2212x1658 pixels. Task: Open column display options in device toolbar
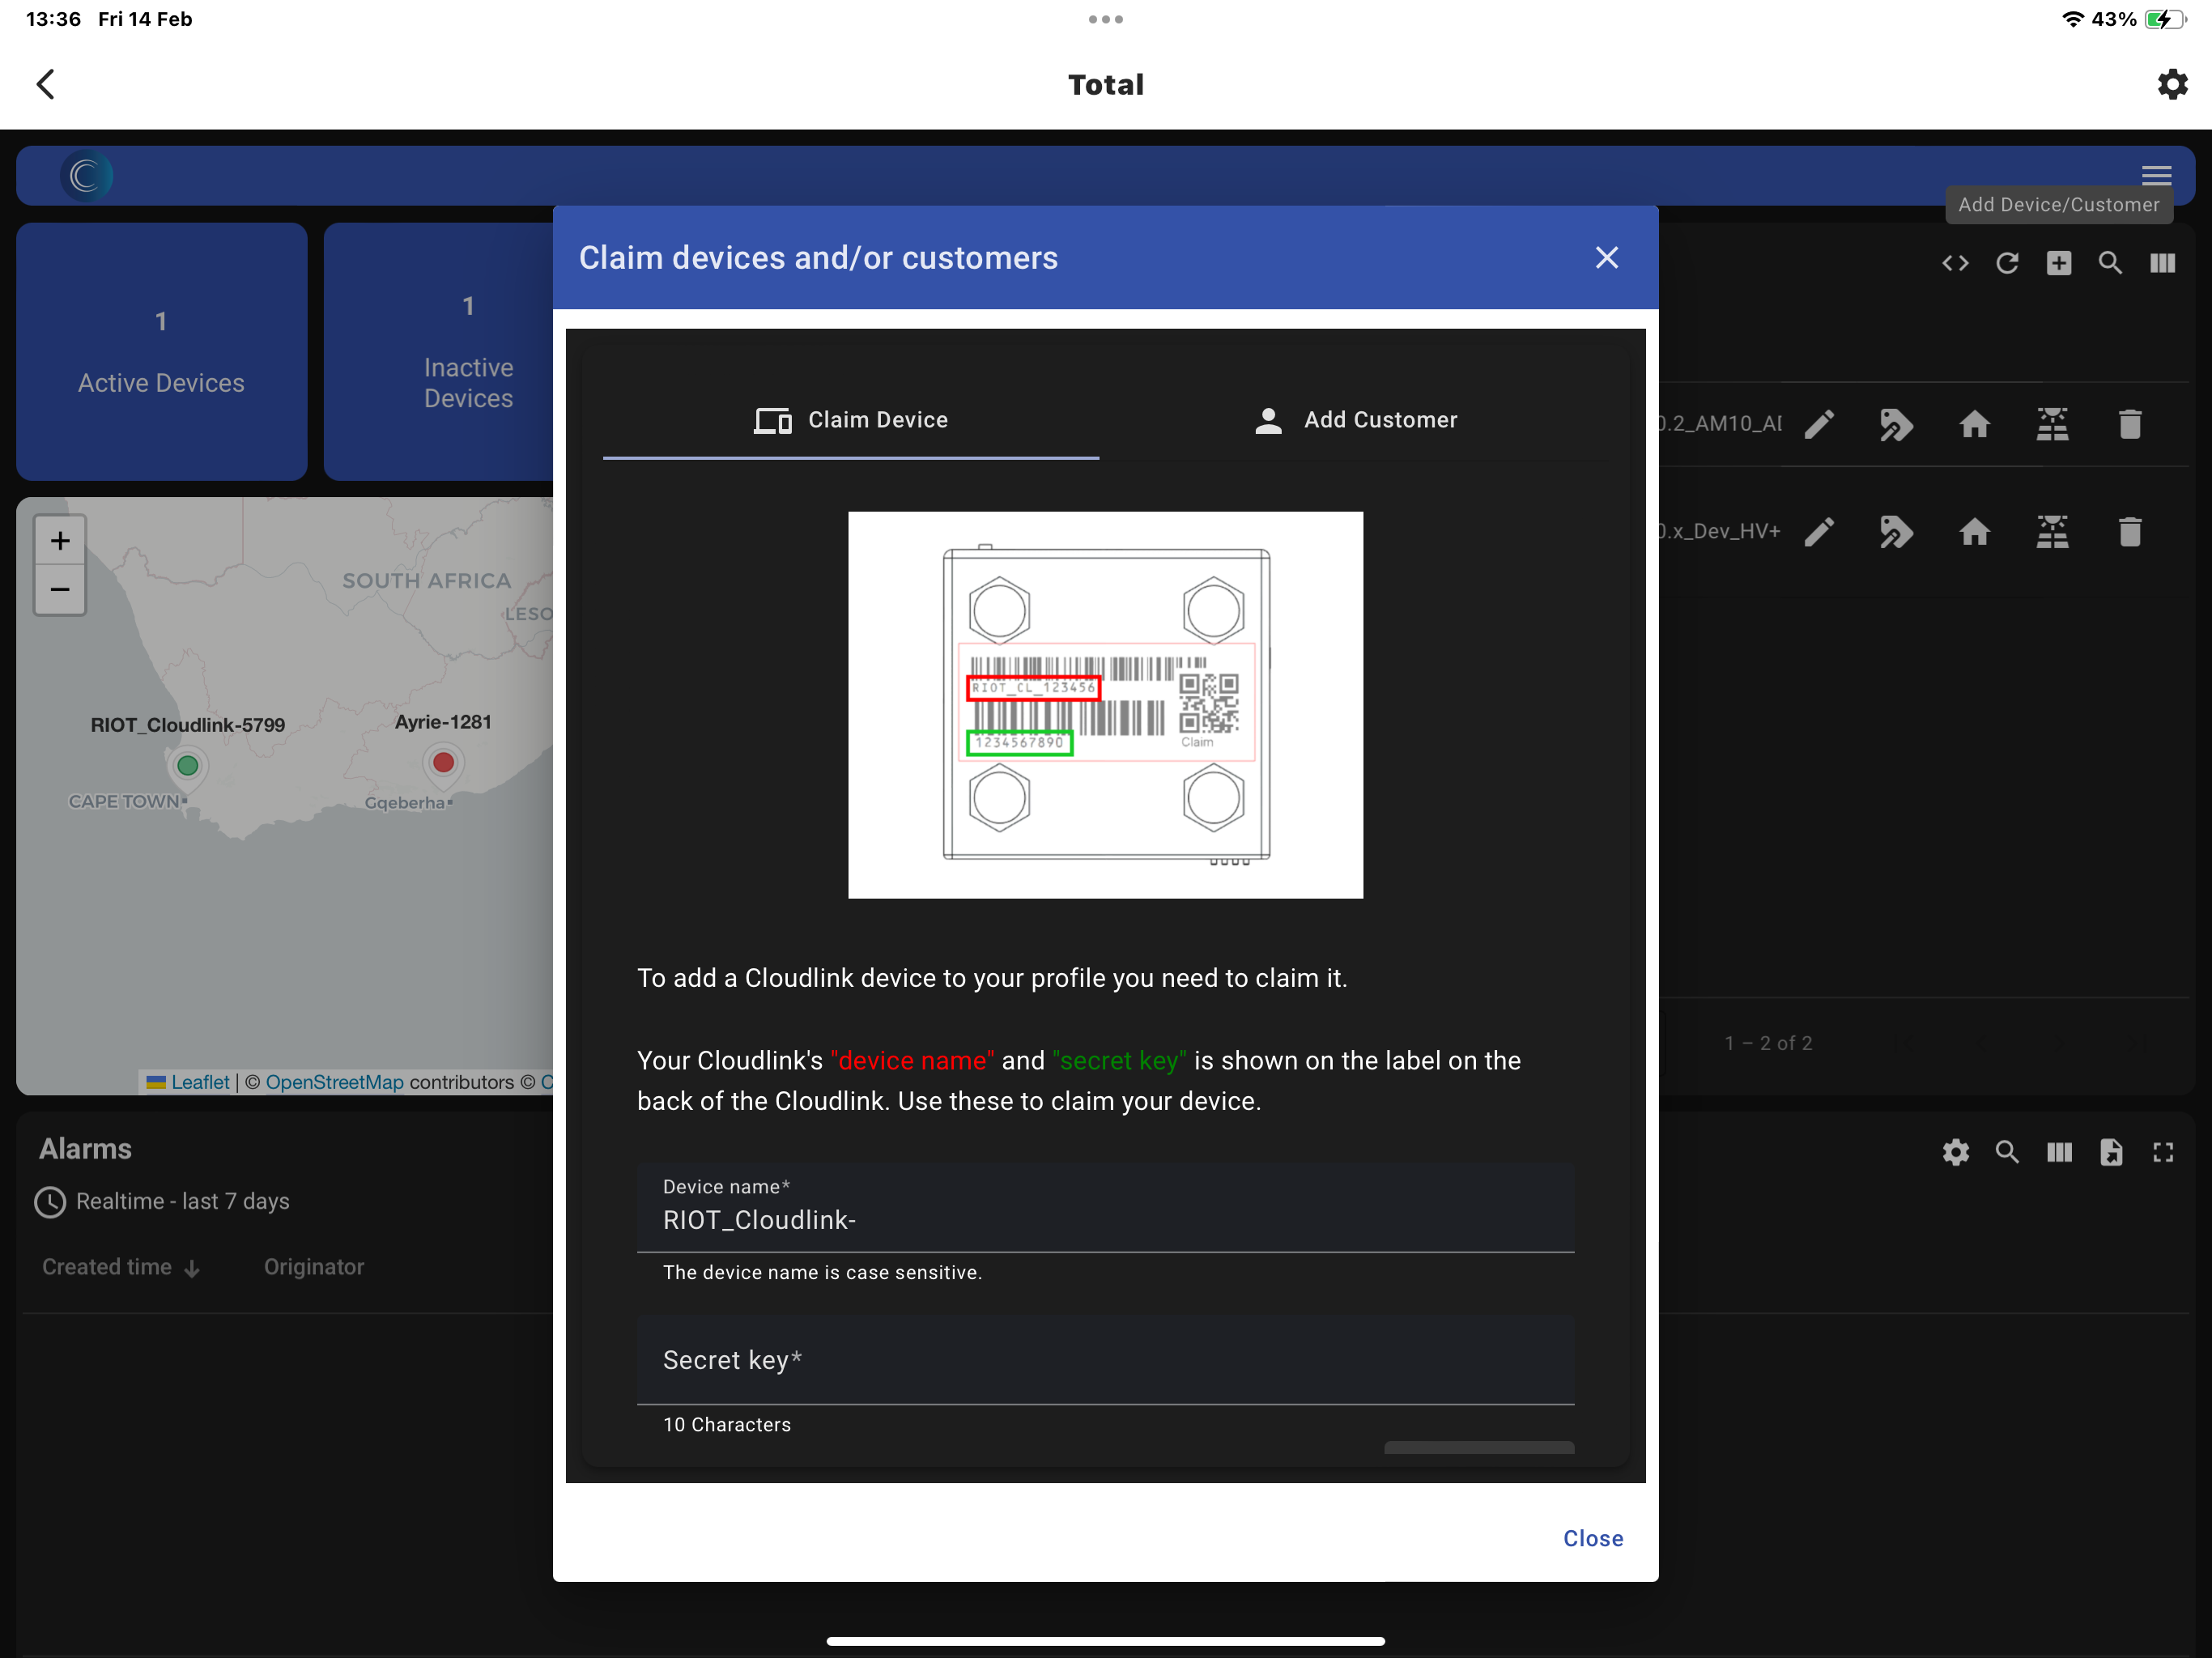click(2162, 263)
